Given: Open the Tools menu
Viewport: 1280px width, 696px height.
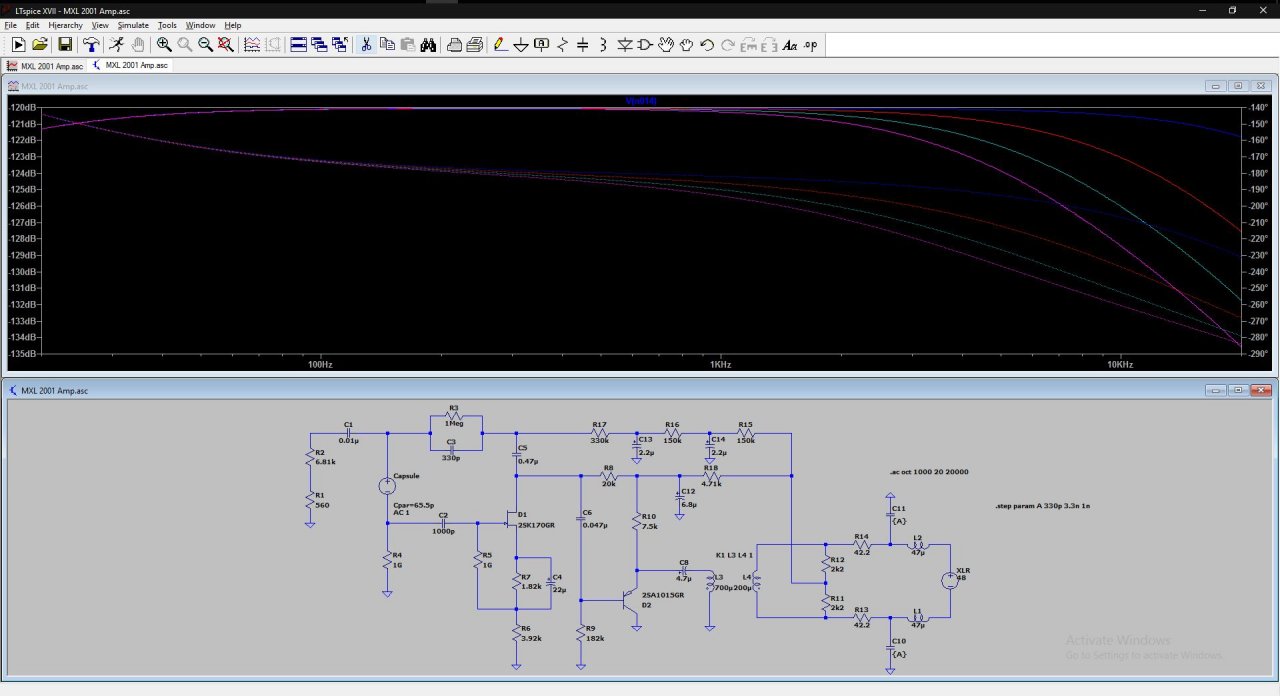Looking at the screenshot, I should (167, 25).
